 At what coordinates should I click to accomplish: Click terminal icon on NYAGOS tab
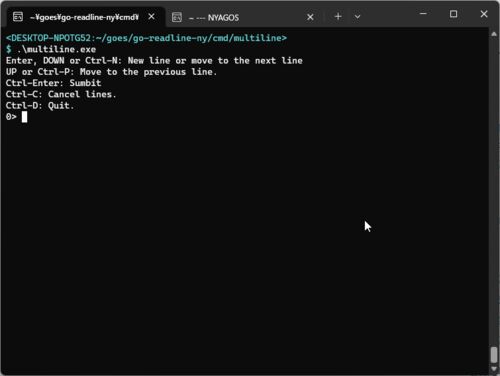[177, 17]
